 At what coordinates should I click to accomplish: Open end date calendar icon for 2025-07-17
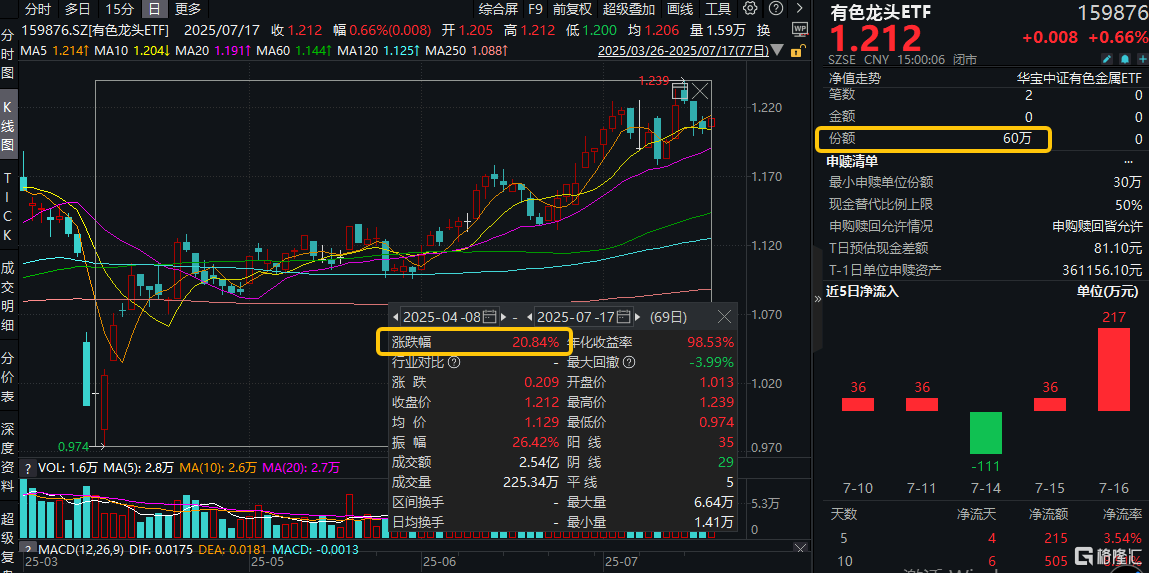624,317
